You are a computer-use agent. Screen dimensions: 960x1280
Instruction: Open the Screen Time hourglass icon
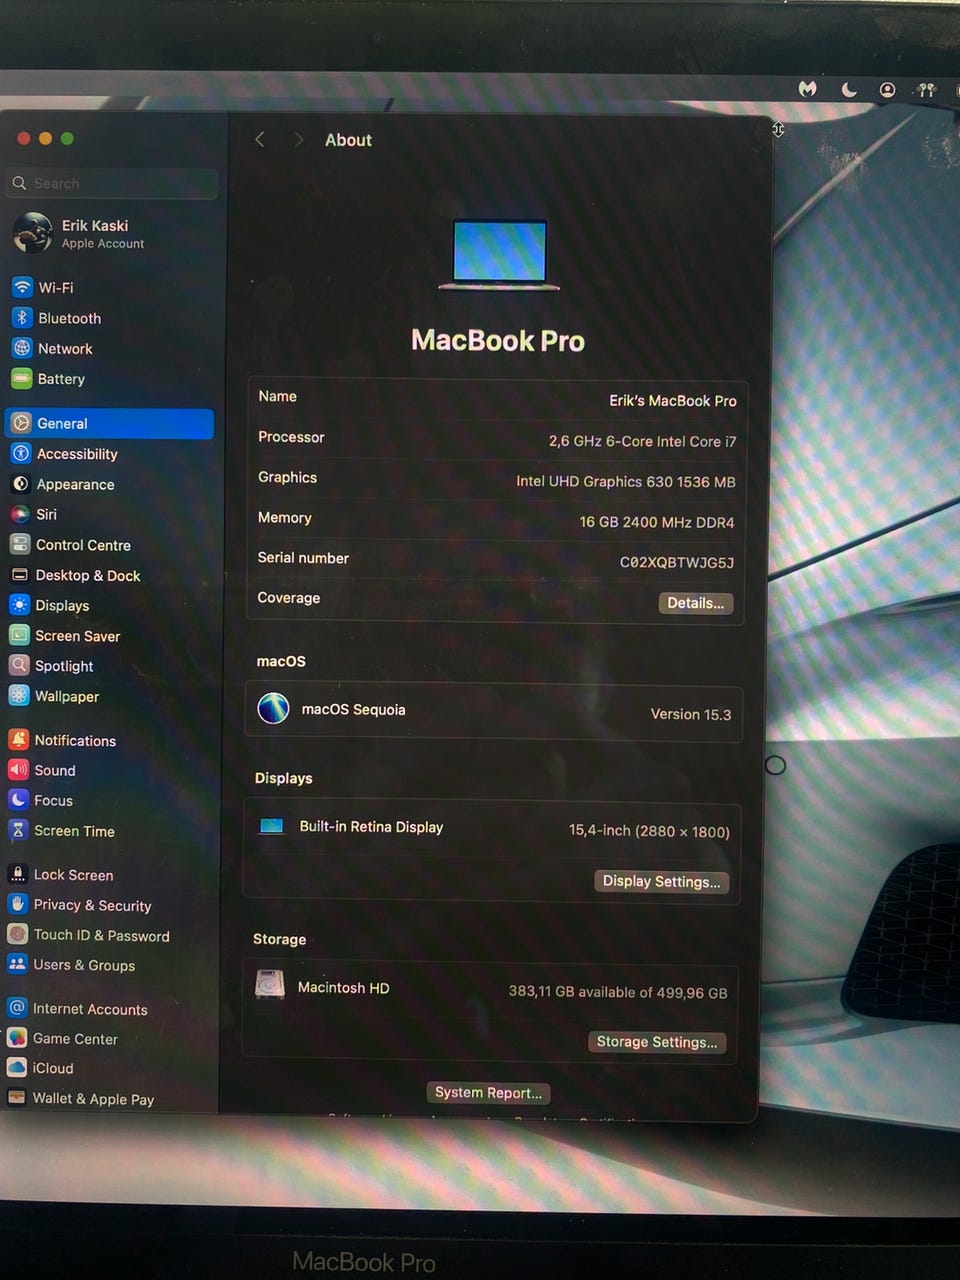pos(18,830)
